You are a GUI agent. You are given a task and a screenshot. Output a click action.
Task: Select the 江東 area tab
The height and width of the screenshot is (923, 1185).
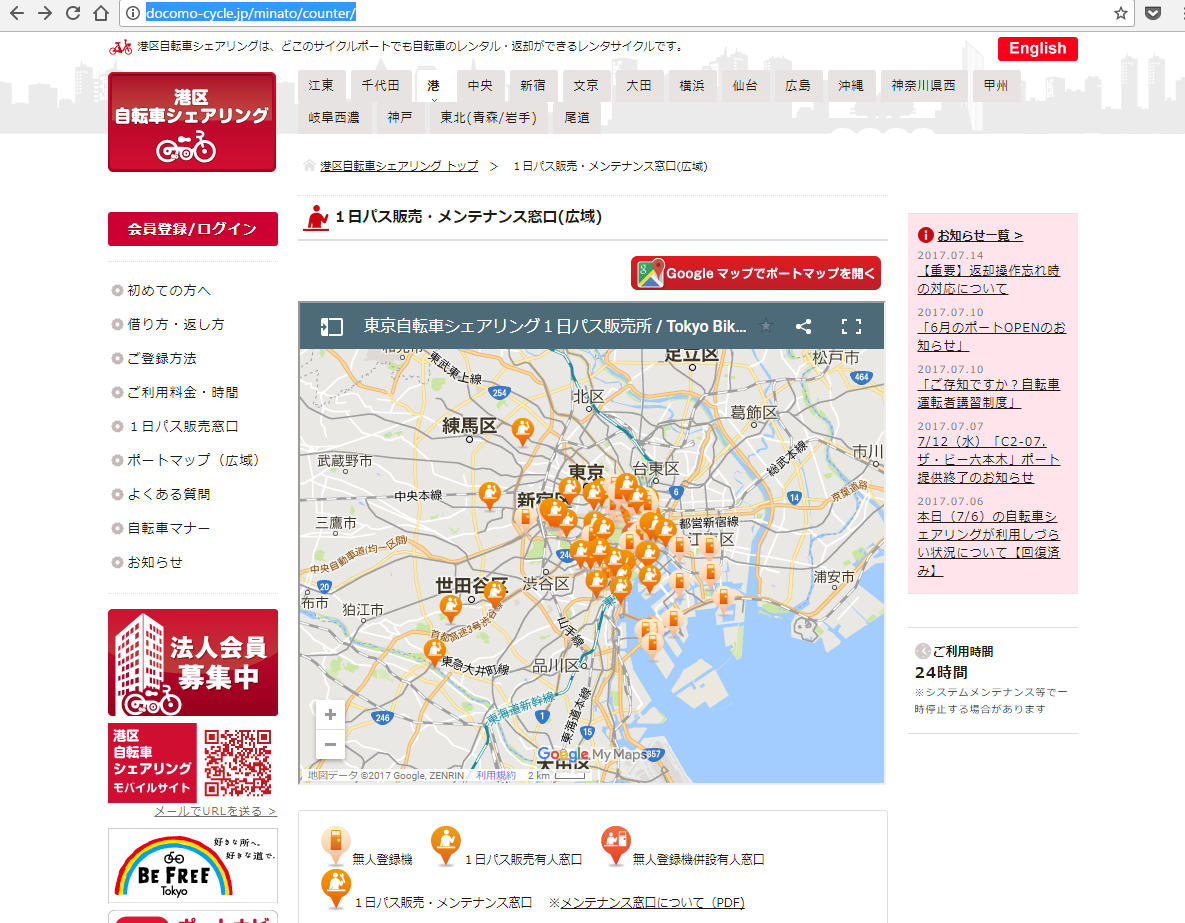[321, 85]
